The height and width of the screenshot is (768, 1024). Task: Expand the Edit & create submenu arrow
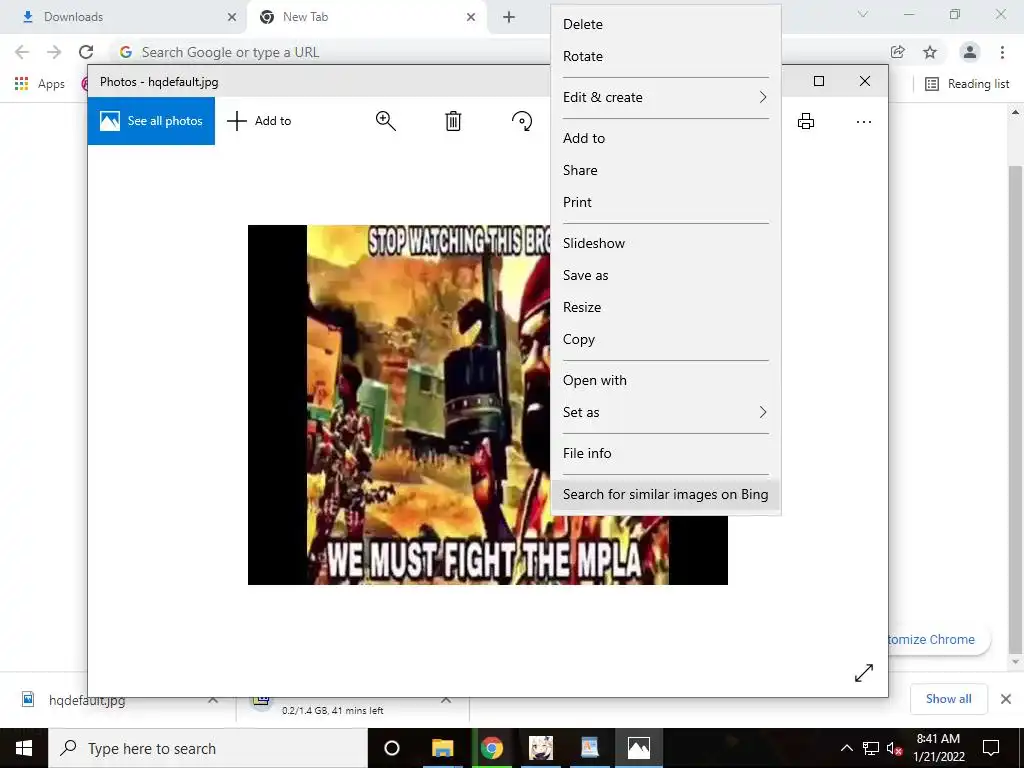[x=762, y=97]
